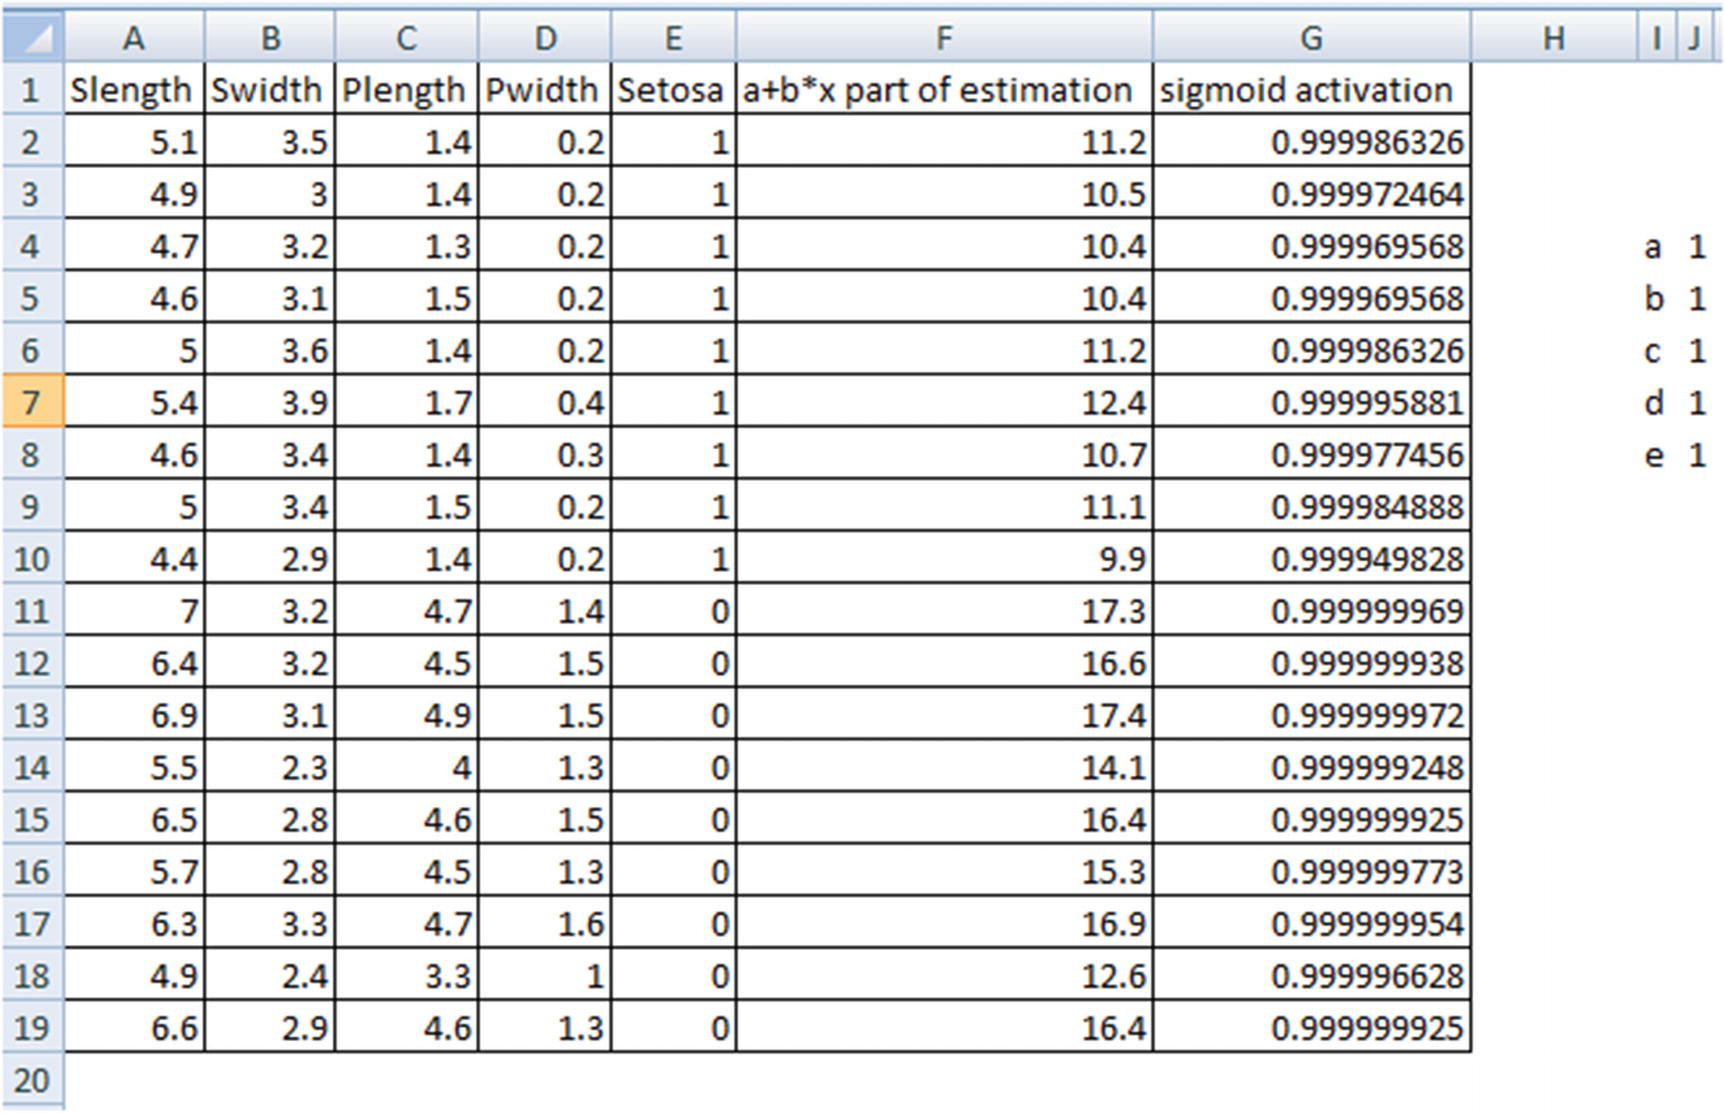Select cell F11 showing 17.3
The image size is (1725, 1113).
pyautogui.click(x=943, y=611)
